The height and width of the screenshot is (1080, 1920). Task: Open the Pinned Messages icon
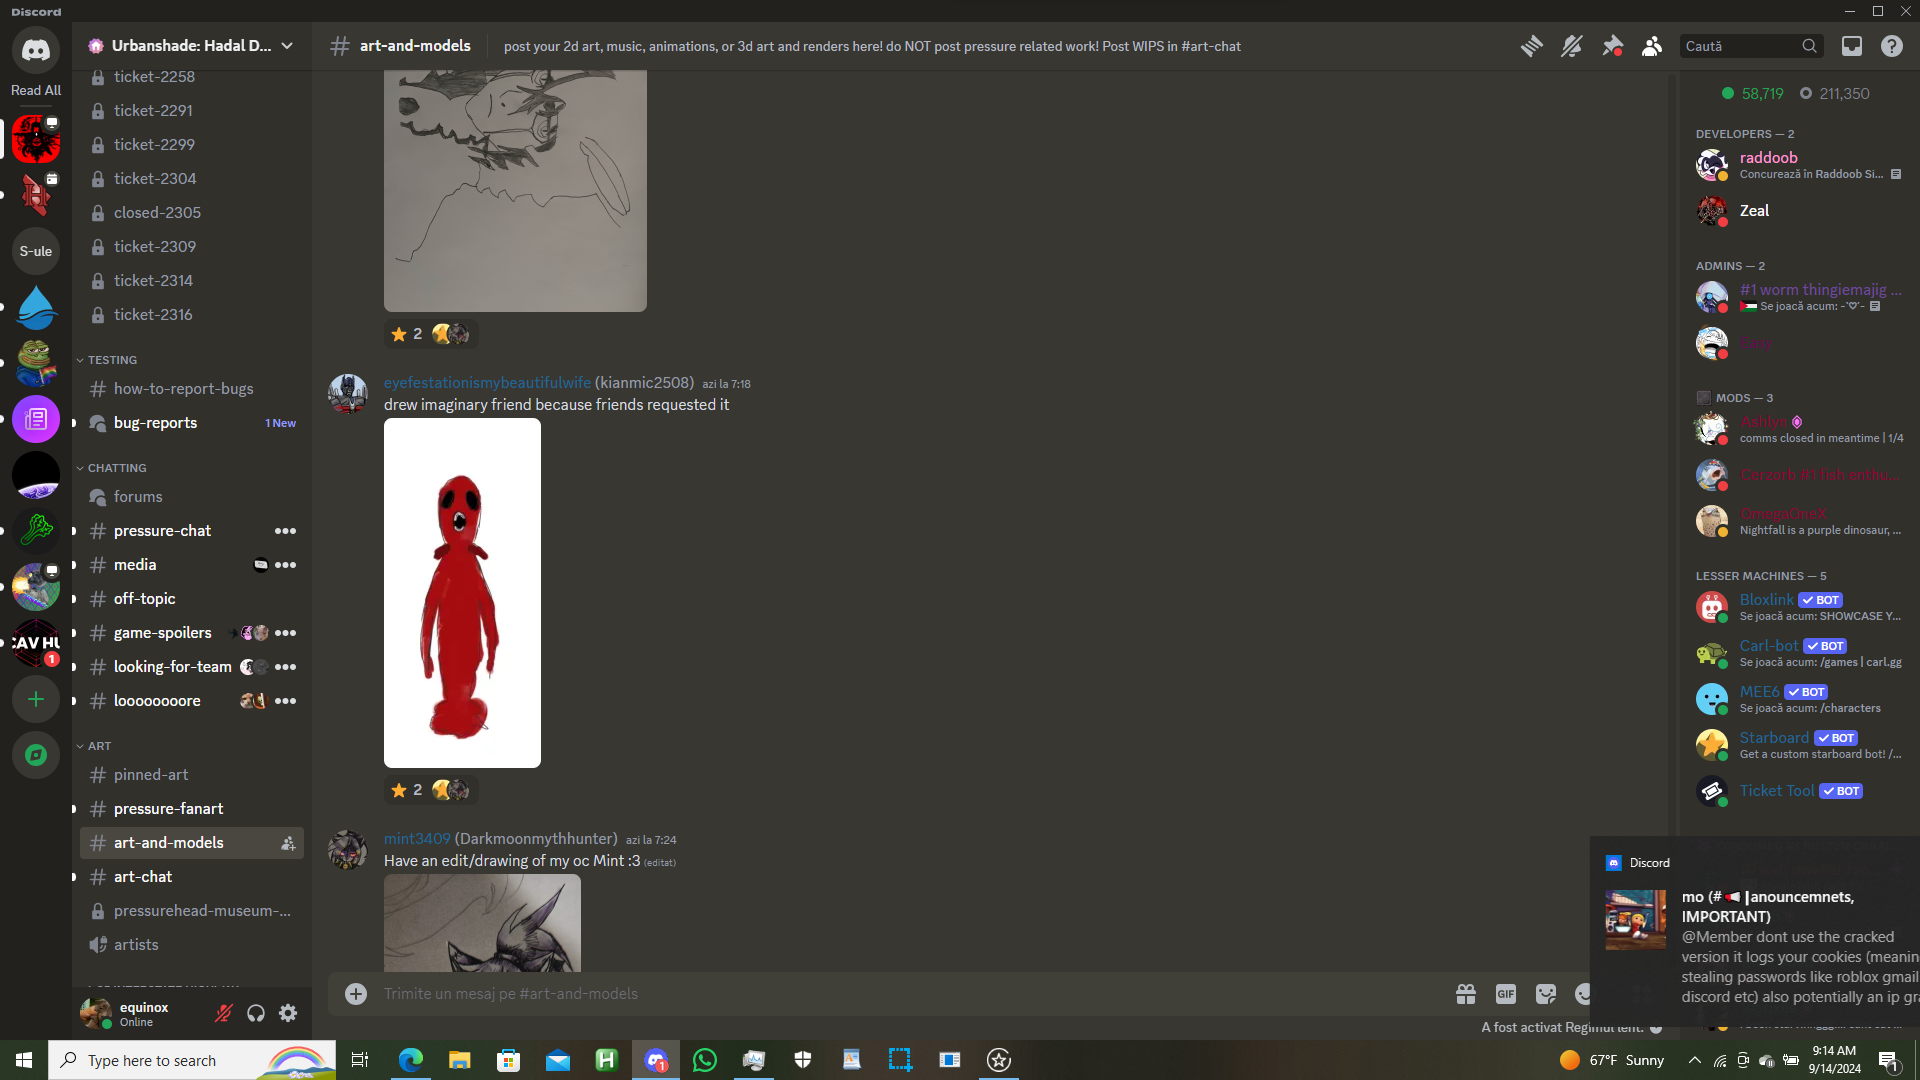[1612, 46]
